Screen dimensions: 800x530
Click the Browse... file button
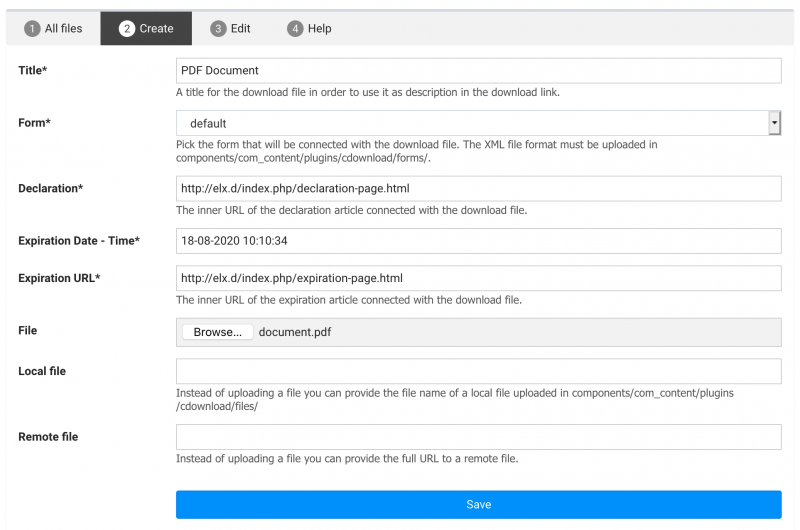[x=217, y=332]
